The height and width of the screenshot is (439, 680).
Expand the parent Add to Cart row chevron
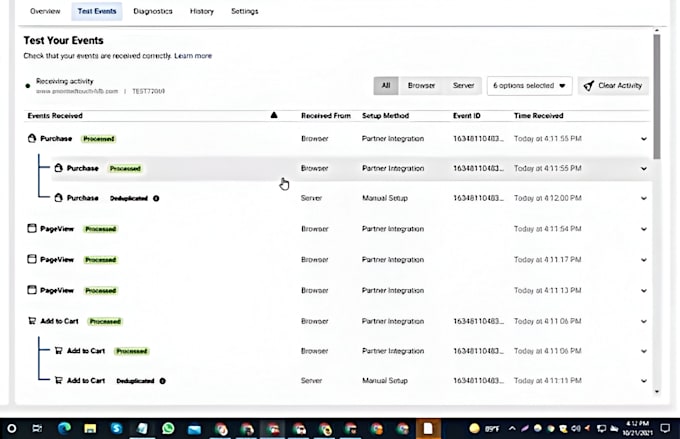click(644, 321)
